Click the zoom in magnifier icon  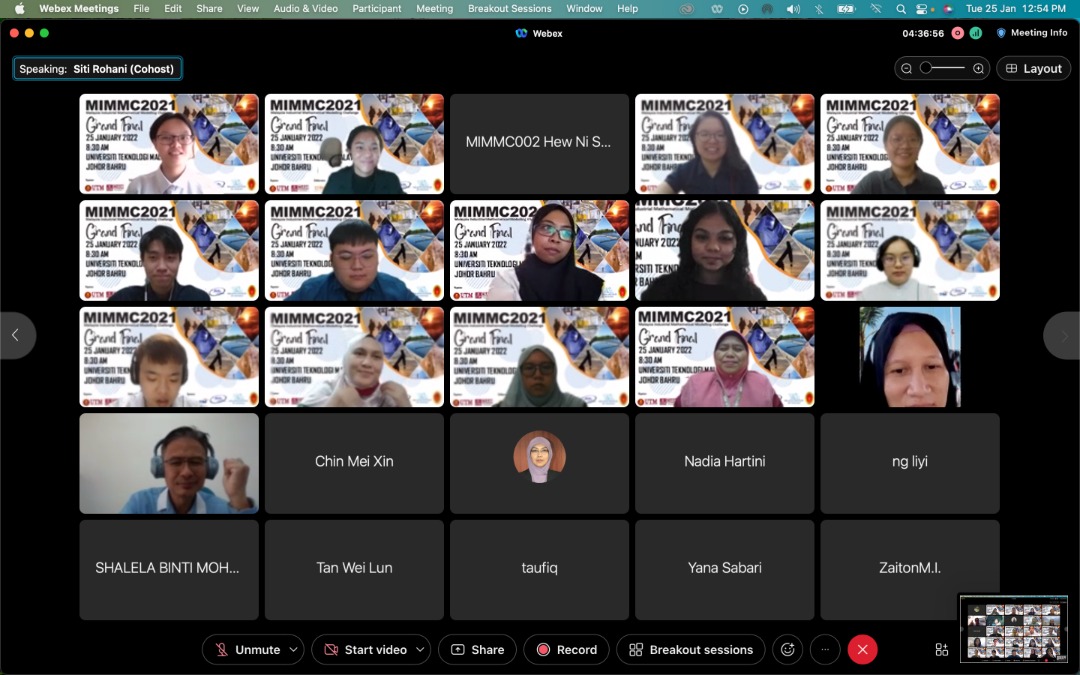[x=979, y=69]
